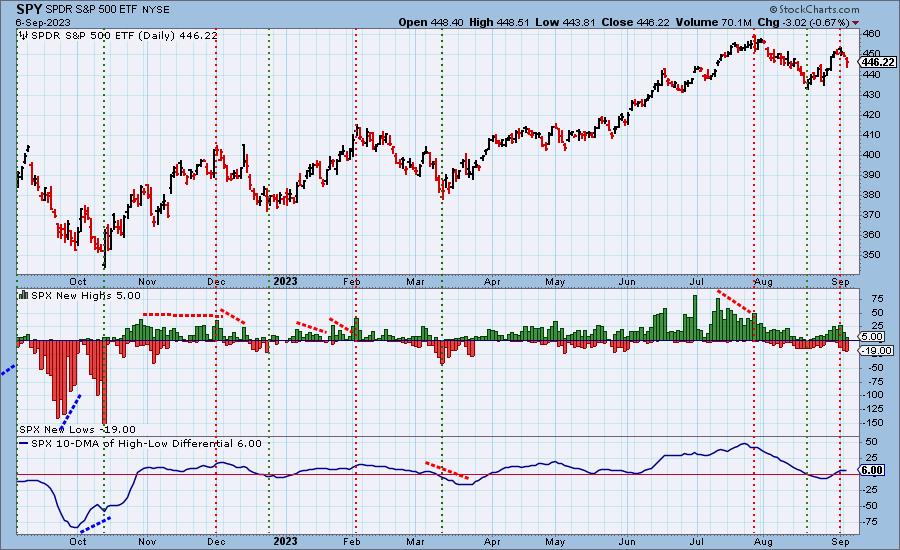
Task: Click the SPX New Lows -19.00 legend
Action: [x=77, y=429]
